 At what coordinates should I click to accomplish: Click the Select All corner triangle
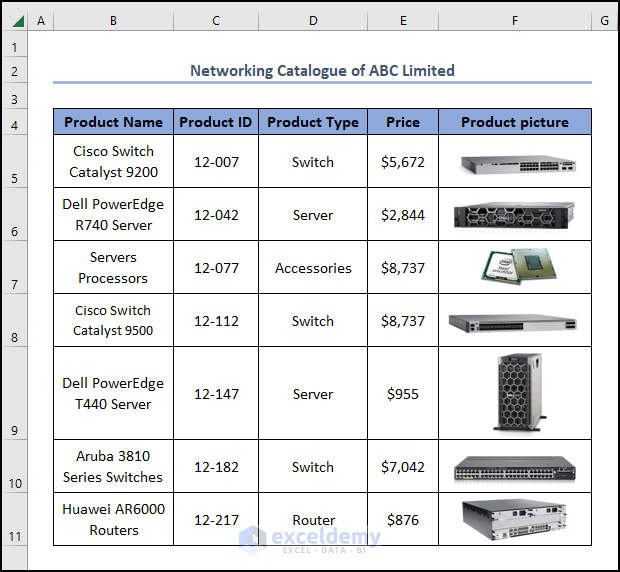18,21
